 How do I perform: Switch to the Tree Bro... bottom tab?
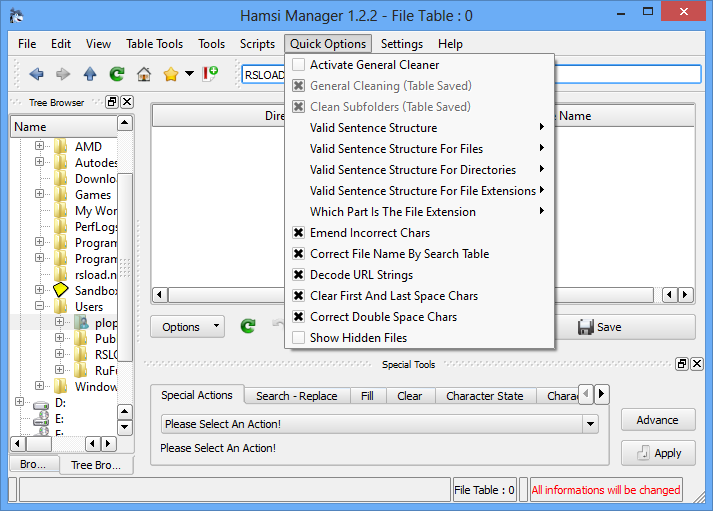[x=96, y=465]
